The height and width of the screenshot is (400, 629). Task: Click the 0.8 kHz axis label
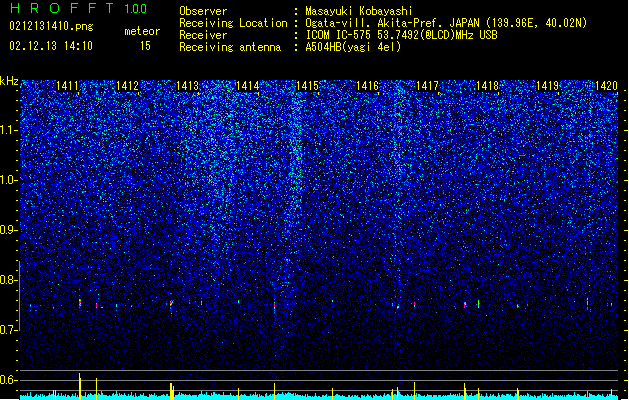click(9, 280)
